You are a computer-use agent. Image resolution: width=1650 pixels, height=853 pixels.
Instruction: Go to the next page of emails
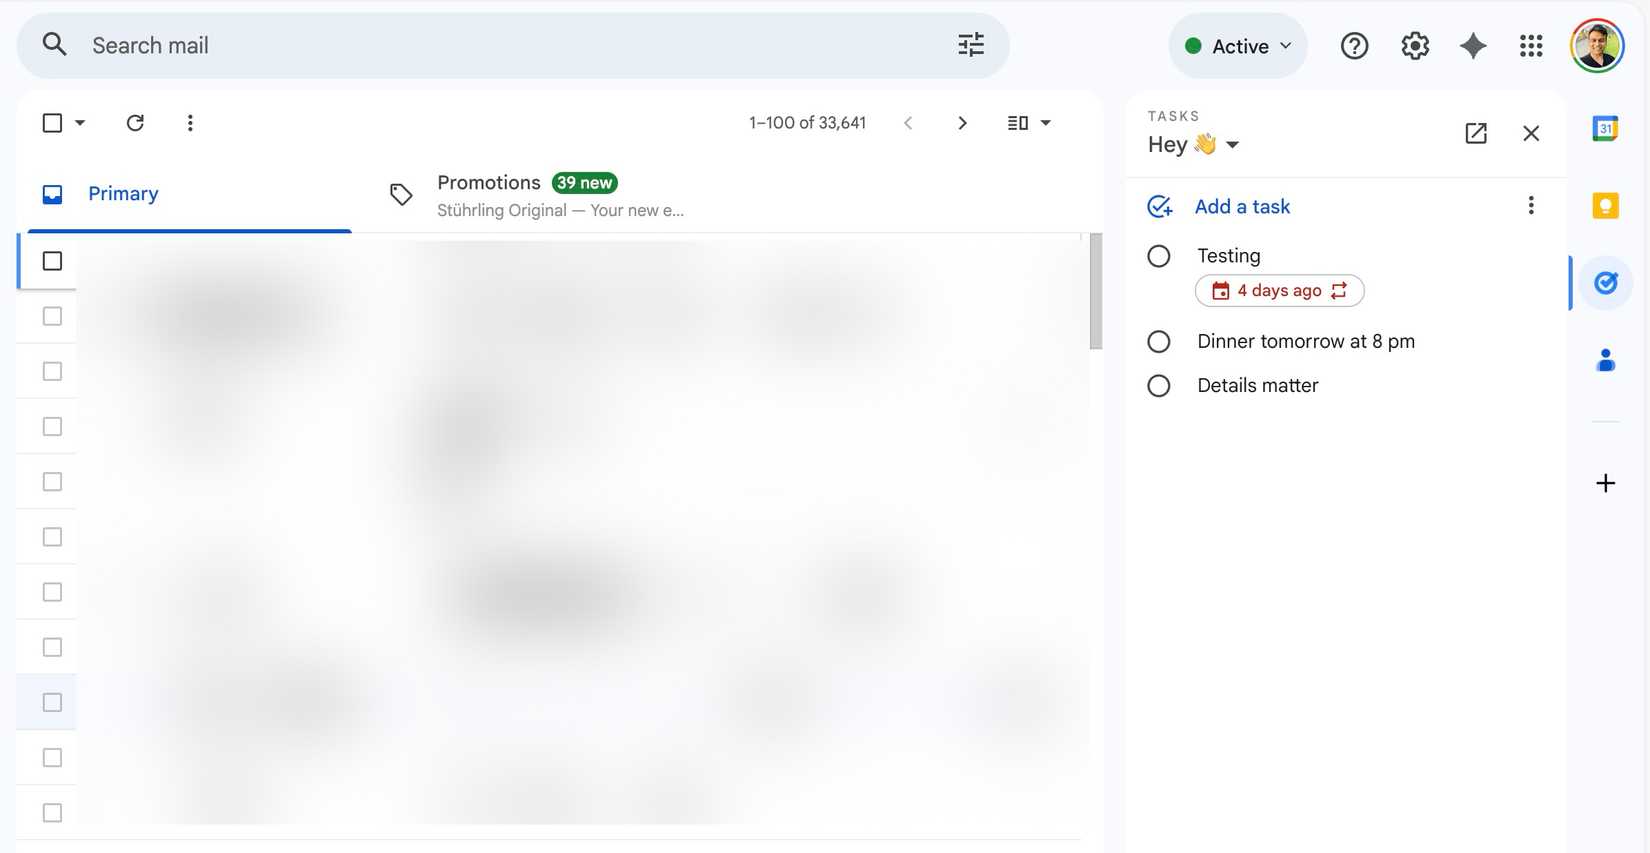tap(962, 123)
